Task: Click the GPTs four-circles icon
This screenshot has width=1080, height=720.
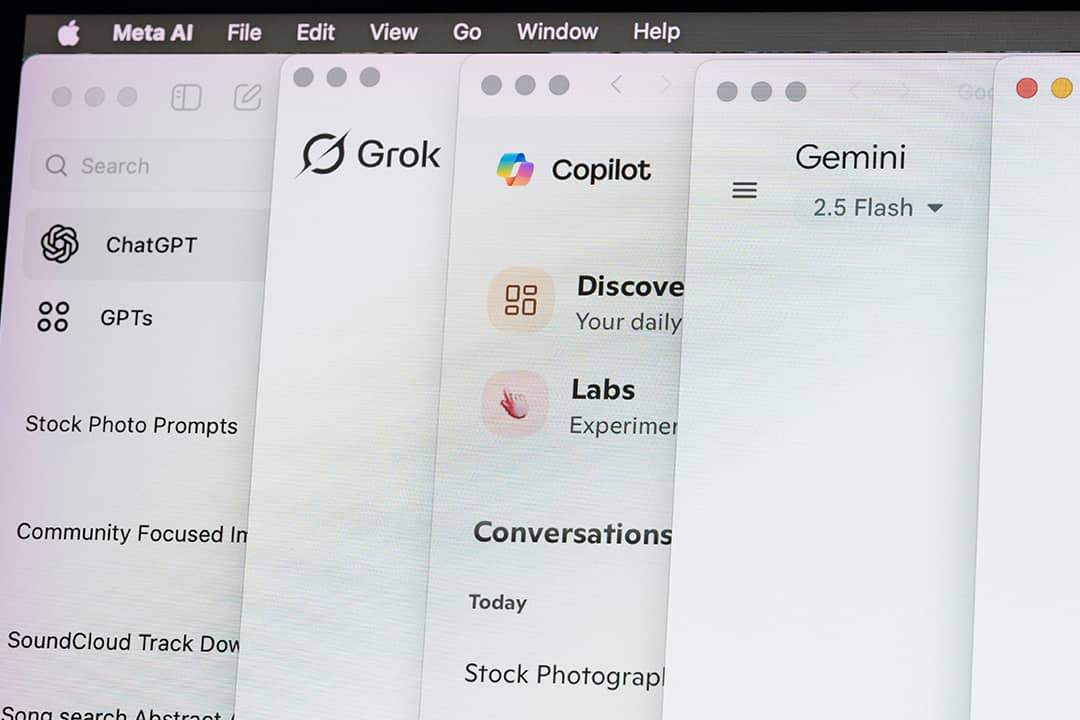Action: pyautogui.click(x=53, y=317)
